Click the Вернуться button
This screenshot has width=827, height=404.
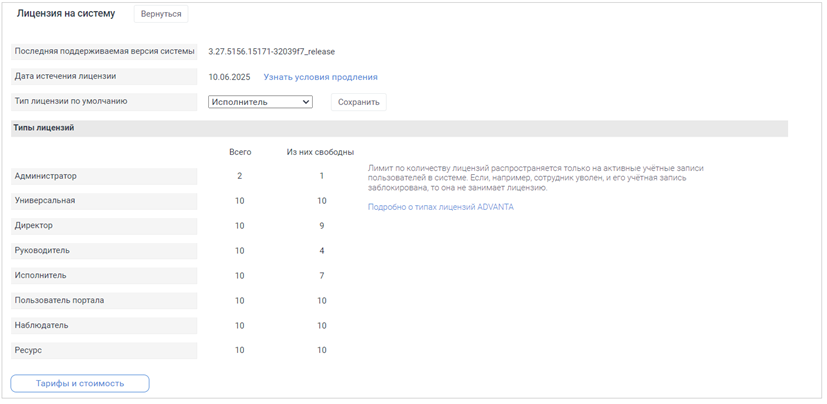click(x=160, y=15)
